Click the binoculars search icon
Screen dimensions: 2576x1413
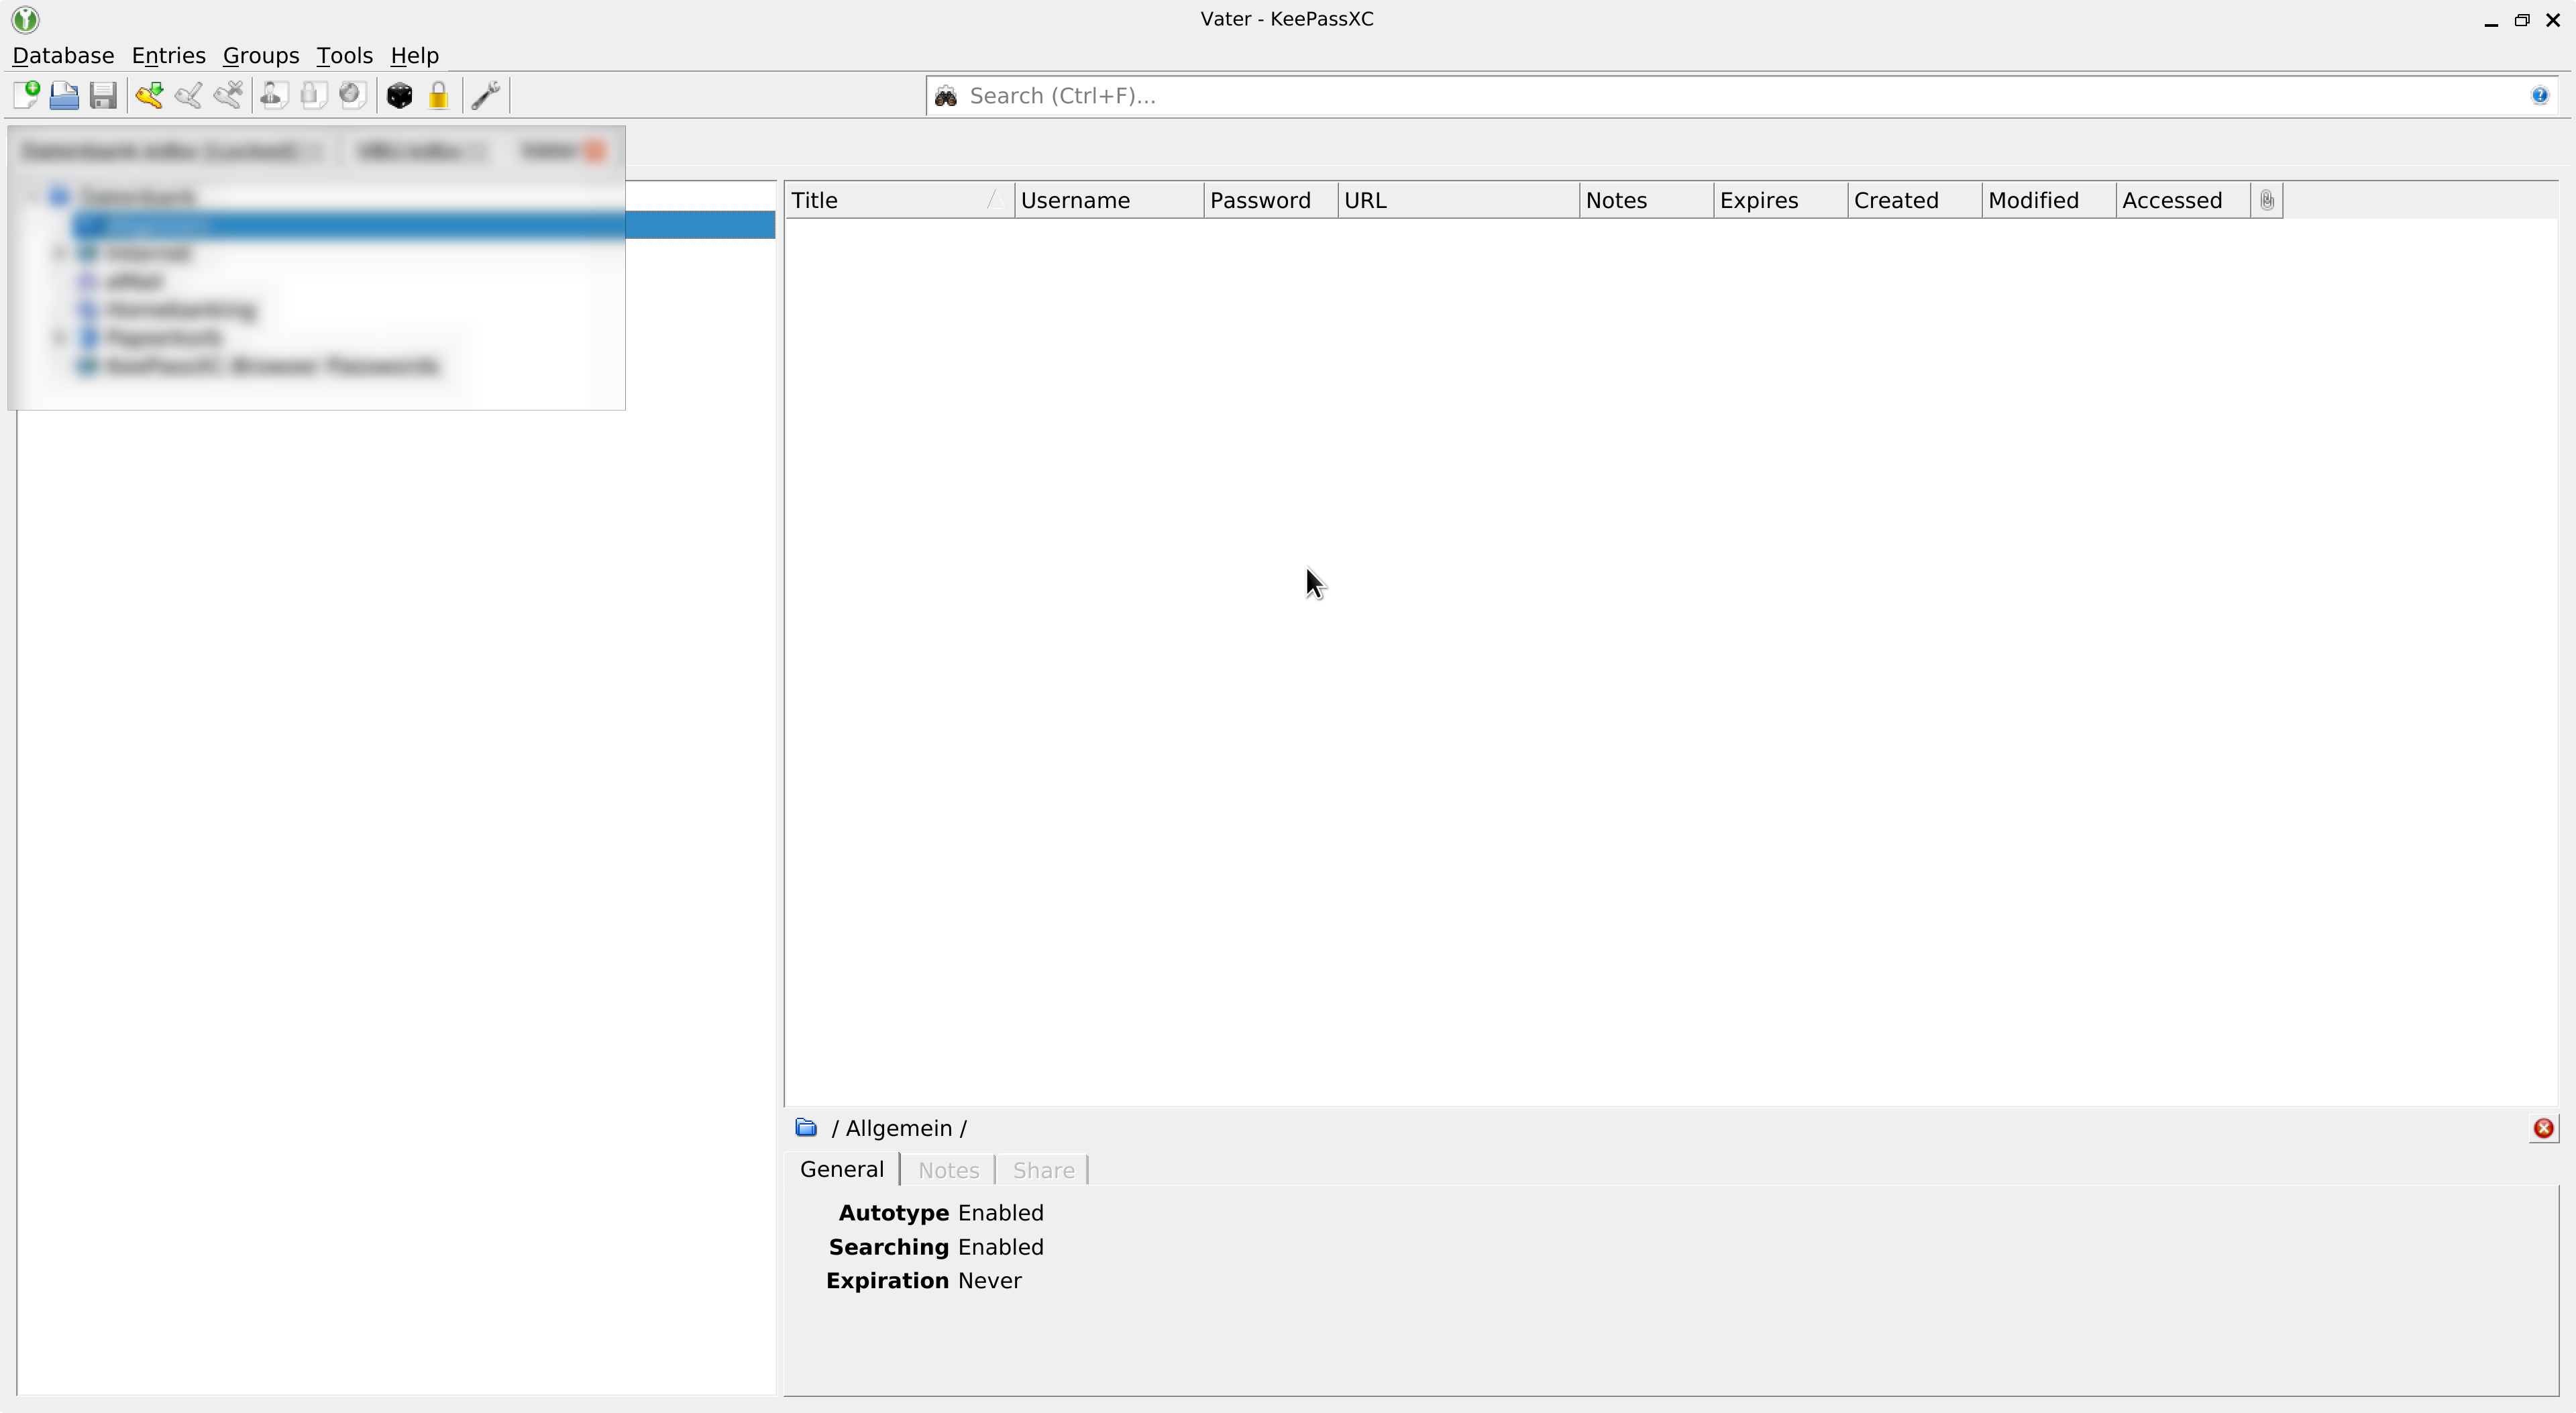click(946, 96)
